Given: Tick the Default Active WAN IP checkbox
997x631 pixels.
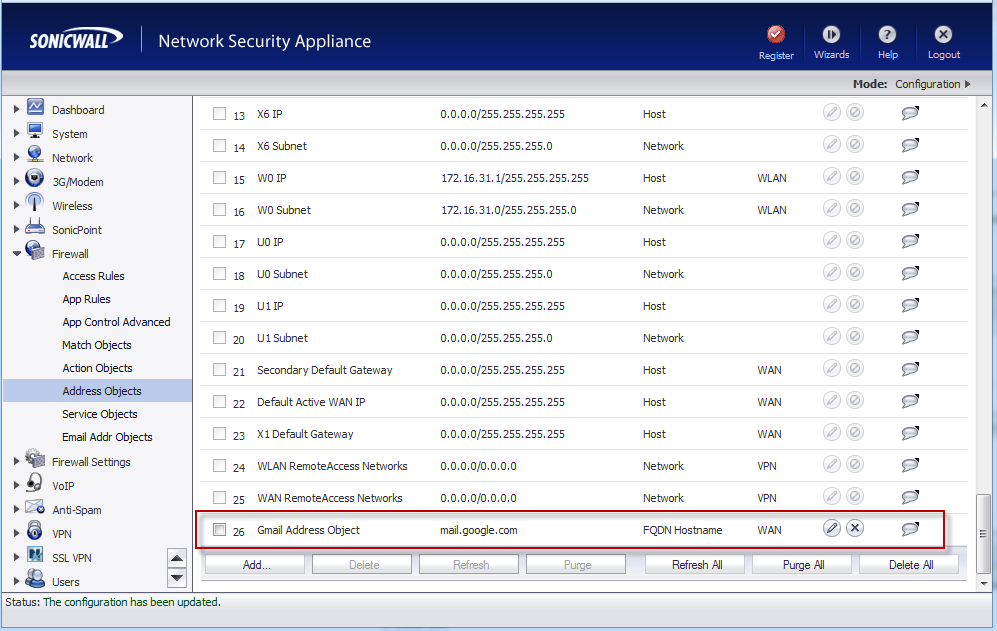Looking at the screenshot, I should pos(219,401).
